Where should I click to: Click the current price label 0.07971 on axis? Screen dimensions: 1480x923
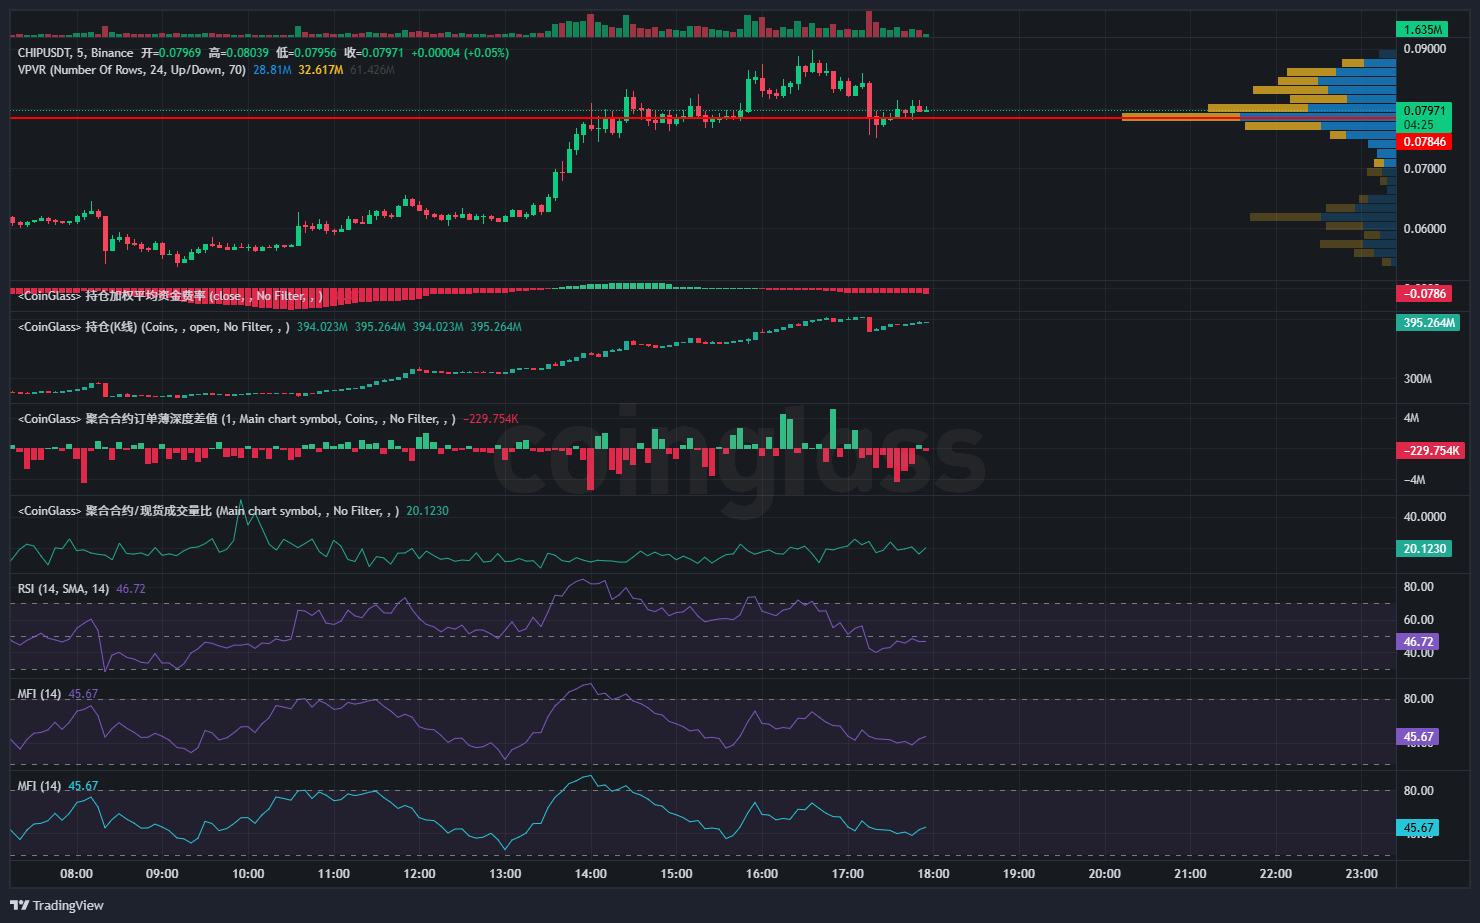coord(1424,111)
